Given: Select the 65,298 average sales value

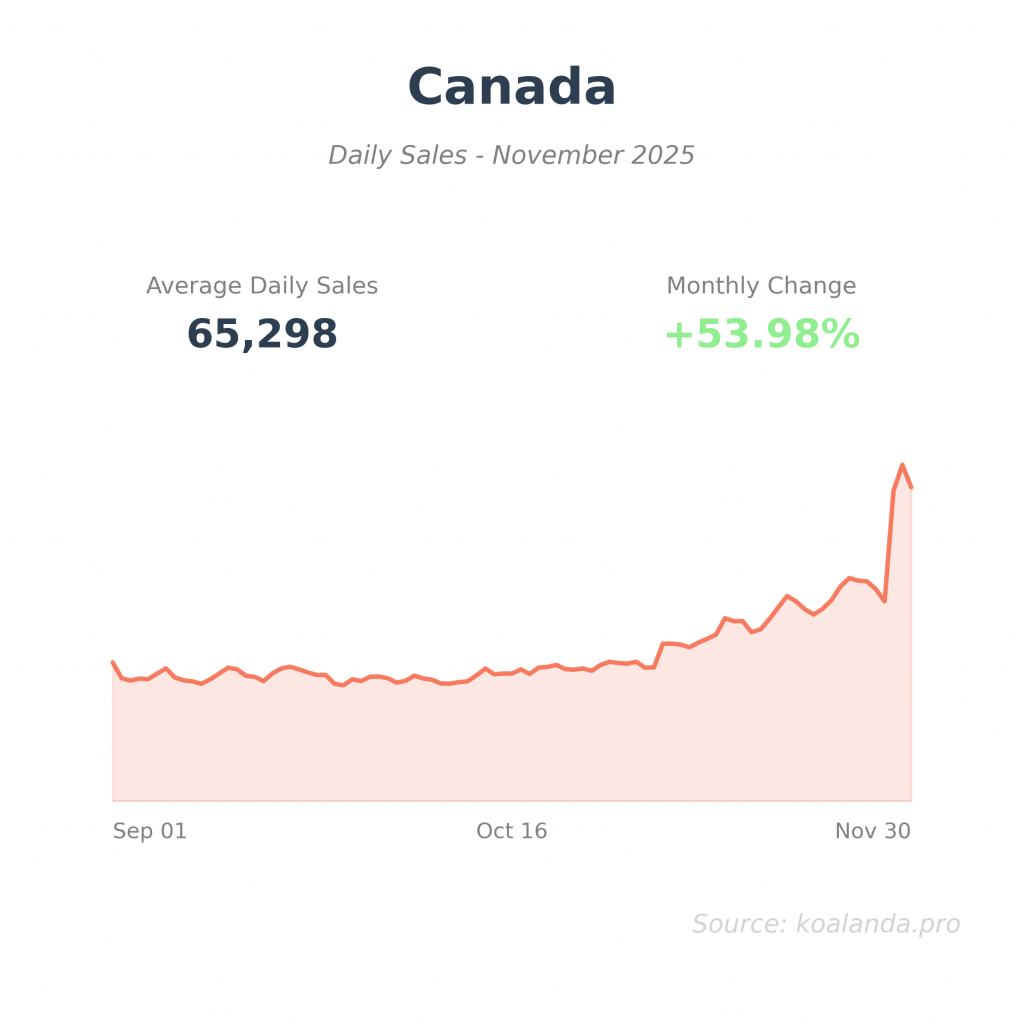Looking at the screenshot, I should [262, 334].
